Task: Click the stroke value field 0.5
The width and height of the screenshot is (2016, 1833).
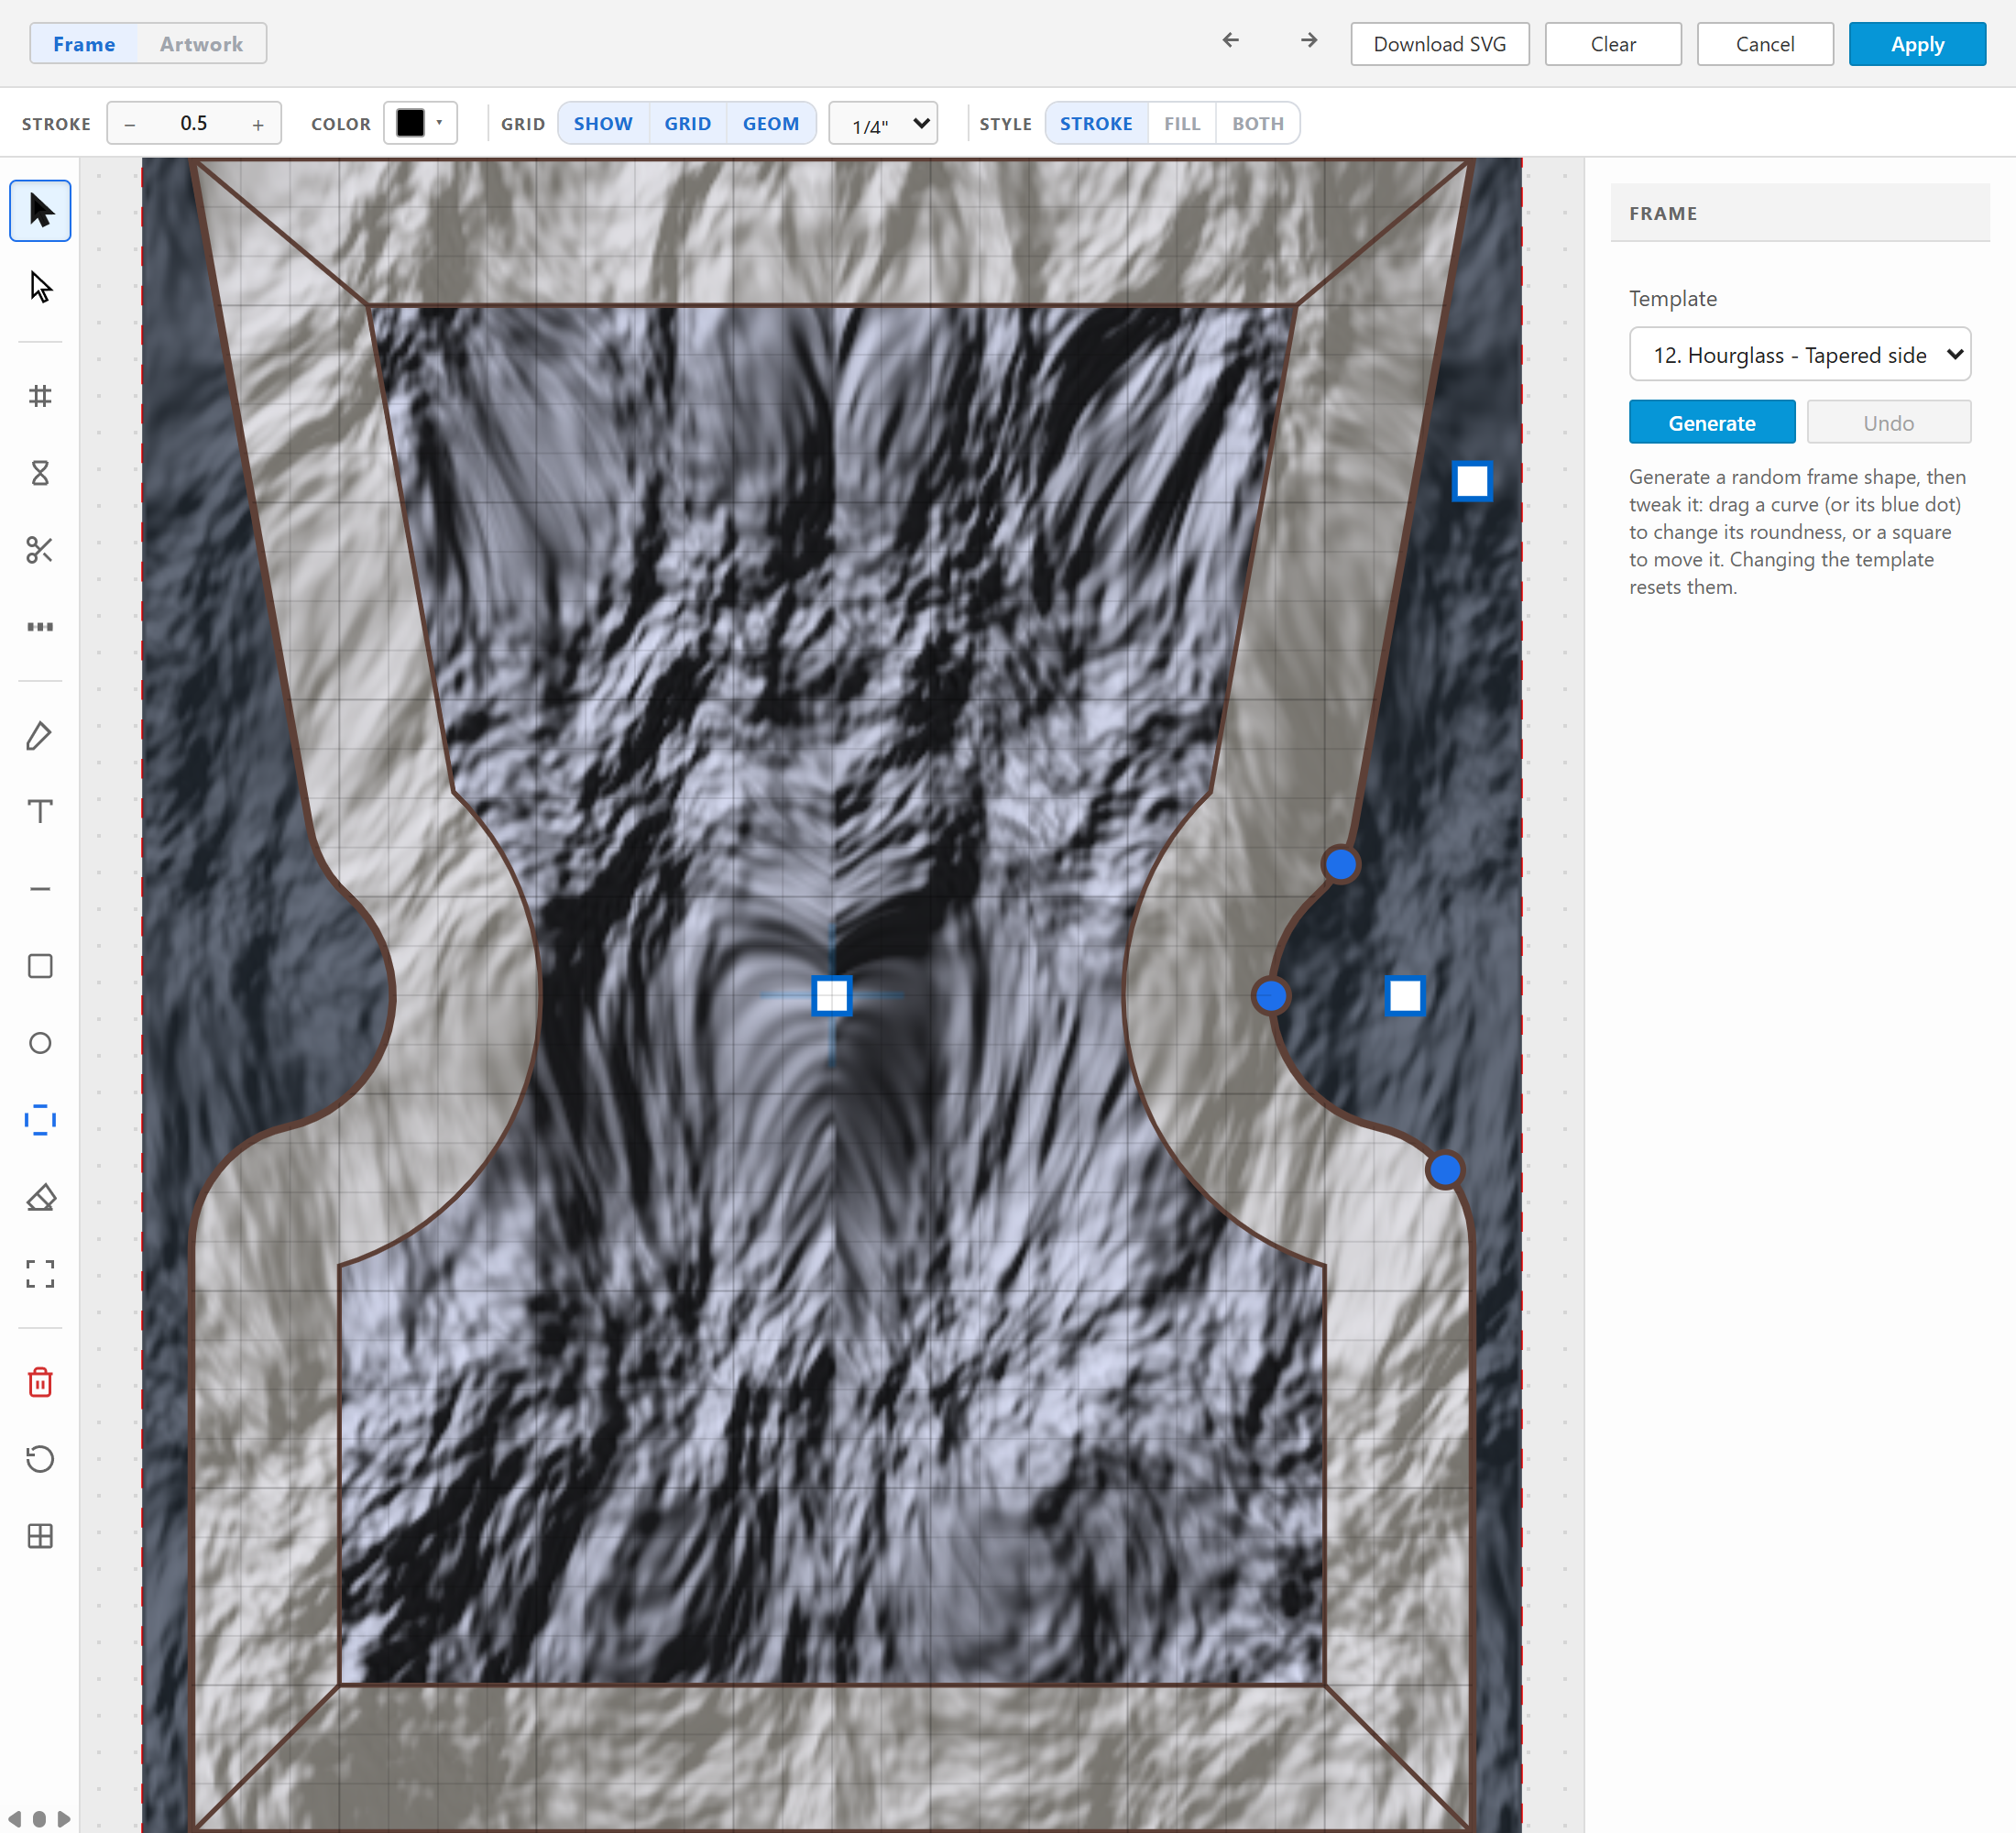Action: tap(194, 123)
